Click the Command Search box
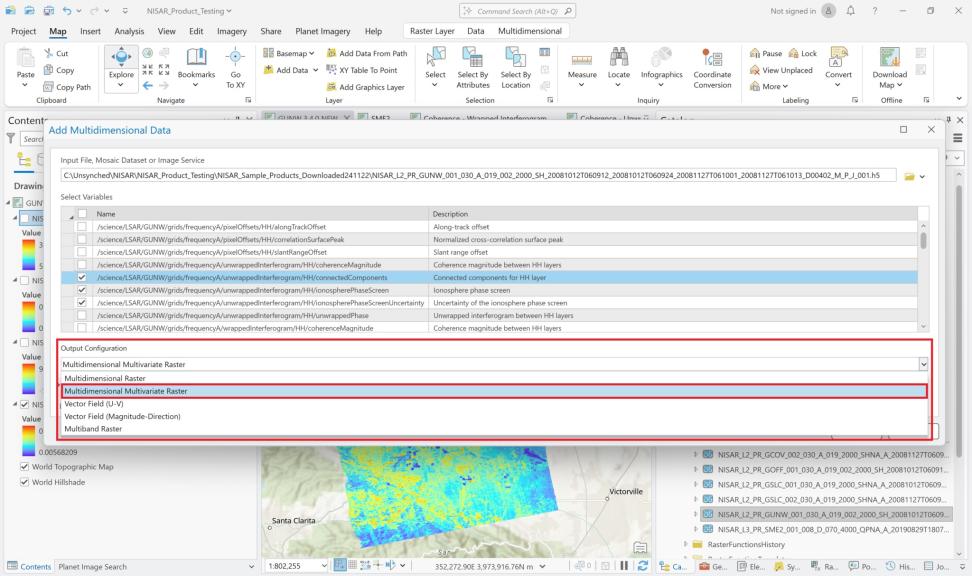The height and width of the screenshot is (576, 972). [518, 11]
